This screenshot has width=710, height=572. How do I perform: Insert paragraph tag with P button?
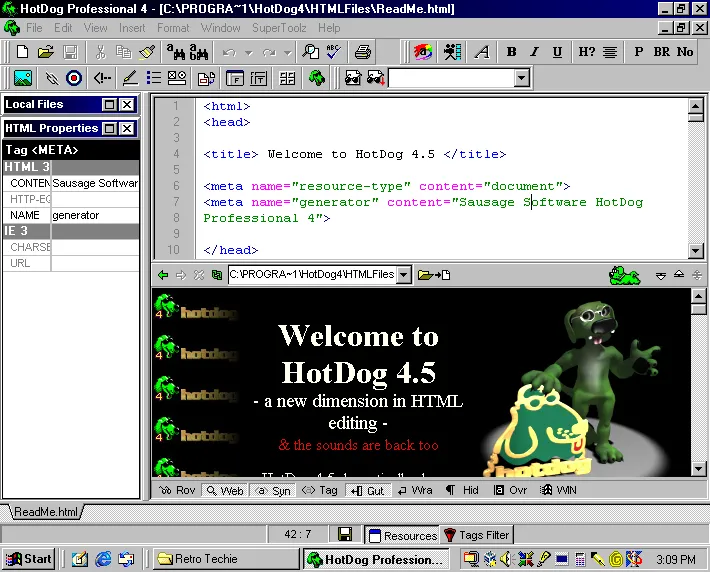(x=638, y=52)
